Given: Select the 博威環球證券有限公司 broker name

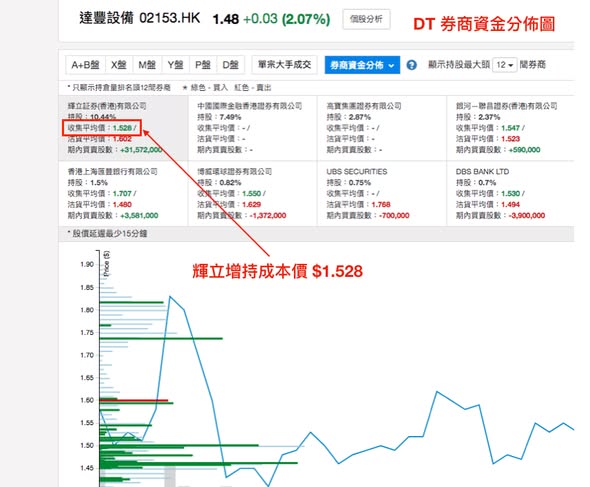Looking at the screenshot, I should pos(235,172).
